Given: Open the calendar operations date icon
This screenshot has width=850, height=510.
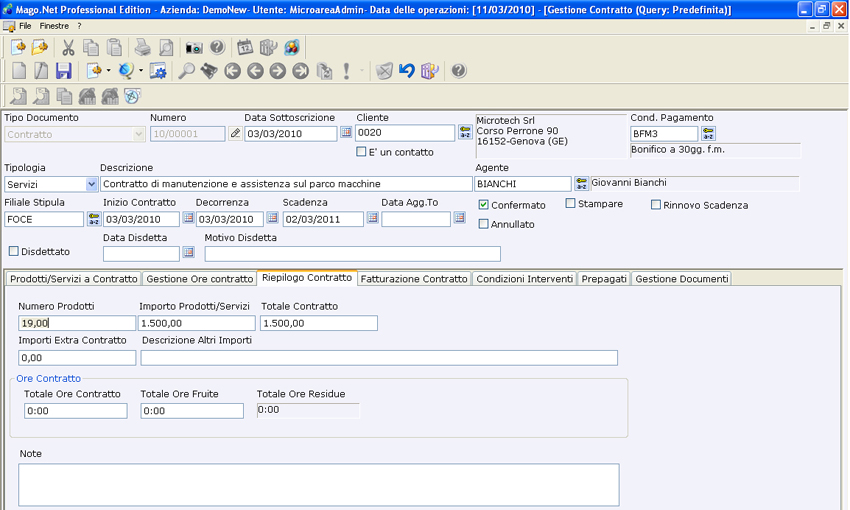Looking at the screenshot, I should tap(245, 48).
